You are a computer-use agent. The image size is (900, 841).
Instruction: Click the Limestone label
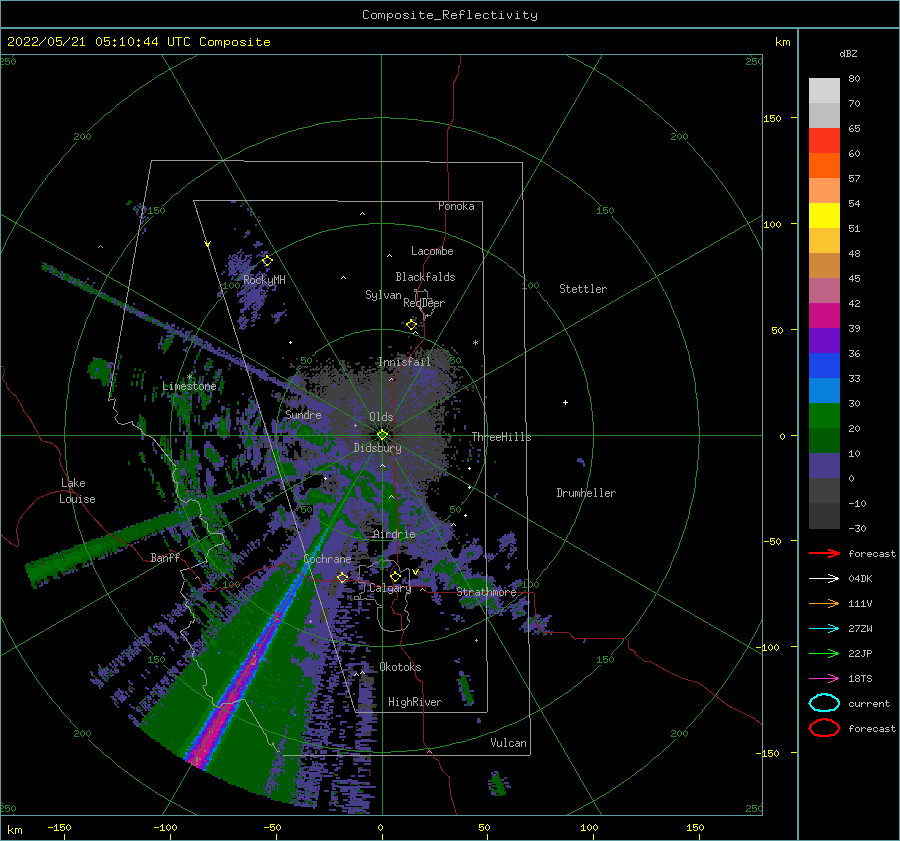[189, 386]
